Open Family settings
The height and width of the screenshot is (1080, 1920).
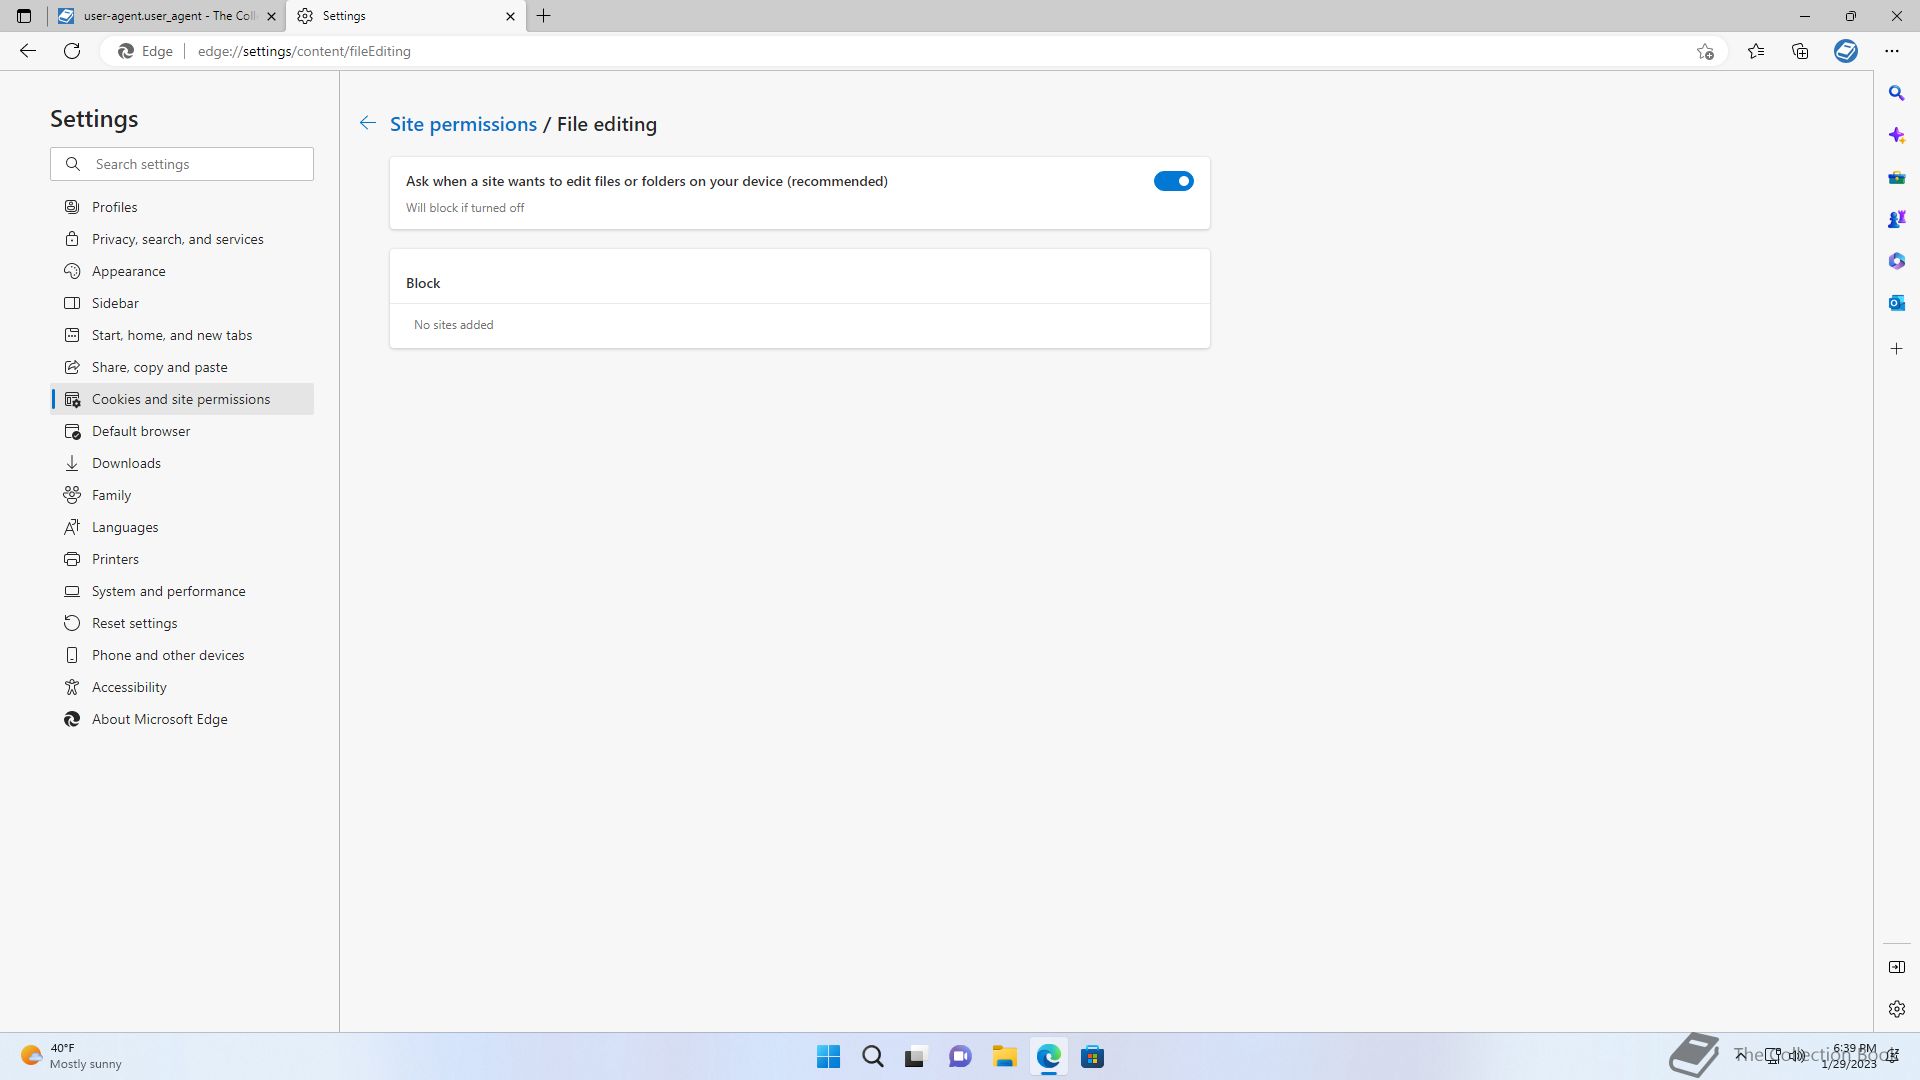click(182, 495)
